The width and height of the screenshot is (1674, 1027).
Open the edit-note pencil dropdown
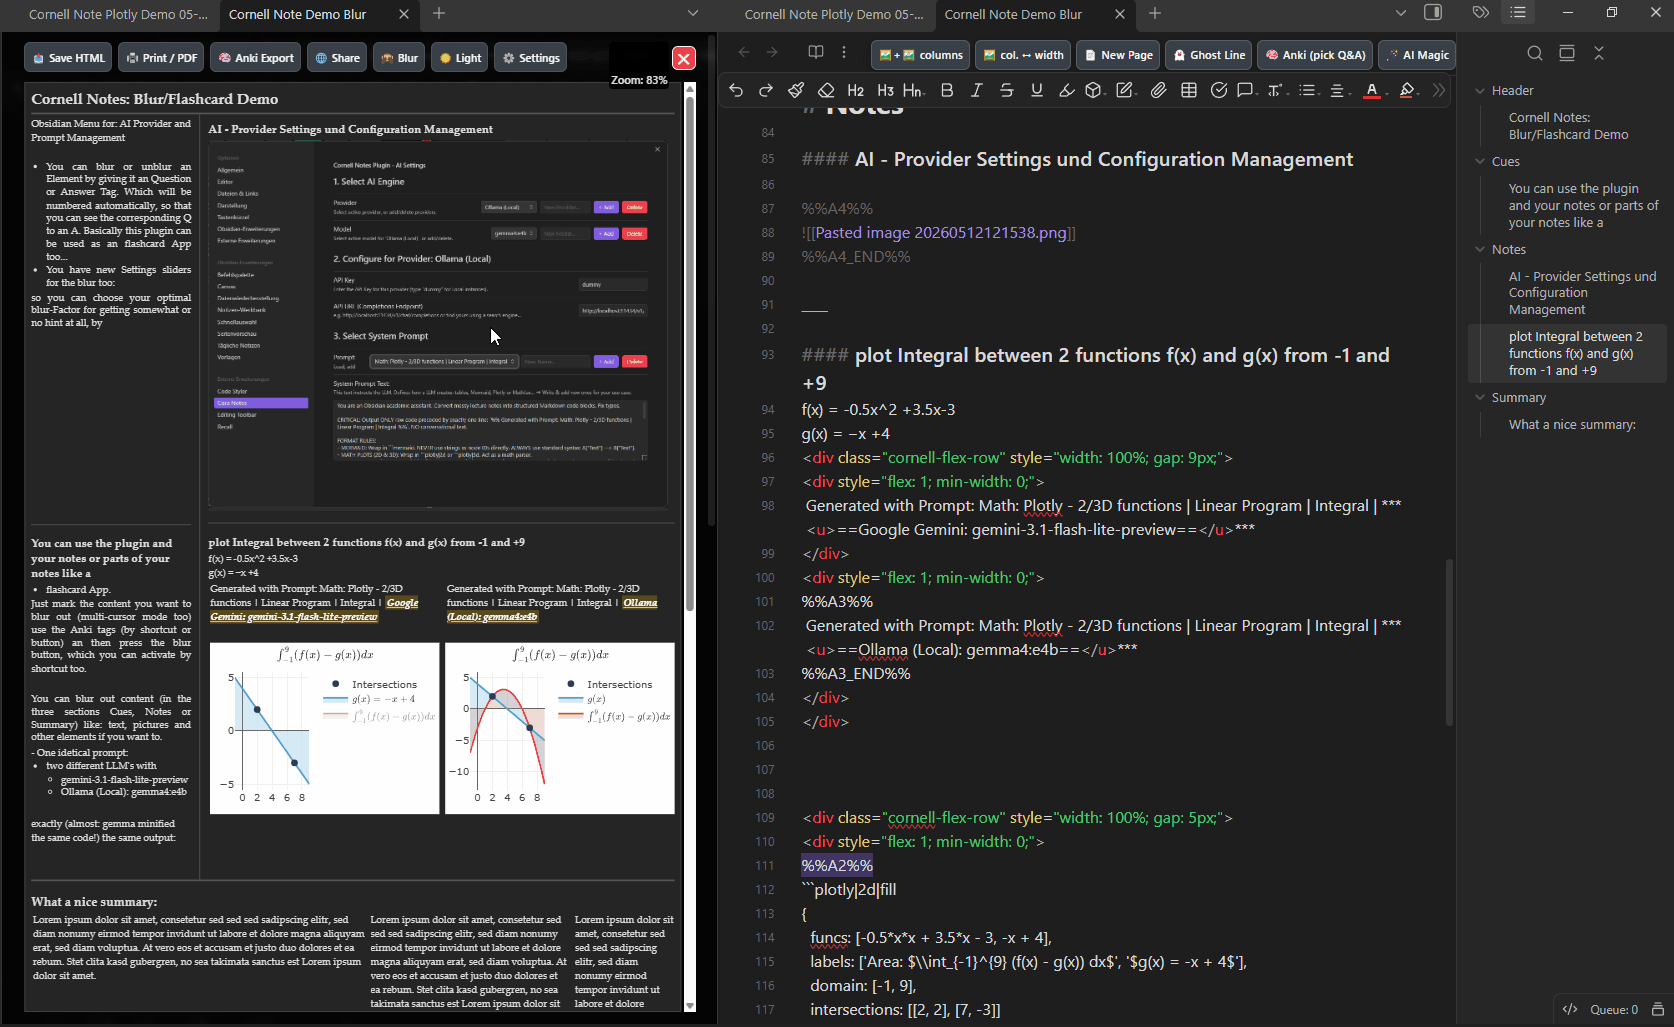1126,90
